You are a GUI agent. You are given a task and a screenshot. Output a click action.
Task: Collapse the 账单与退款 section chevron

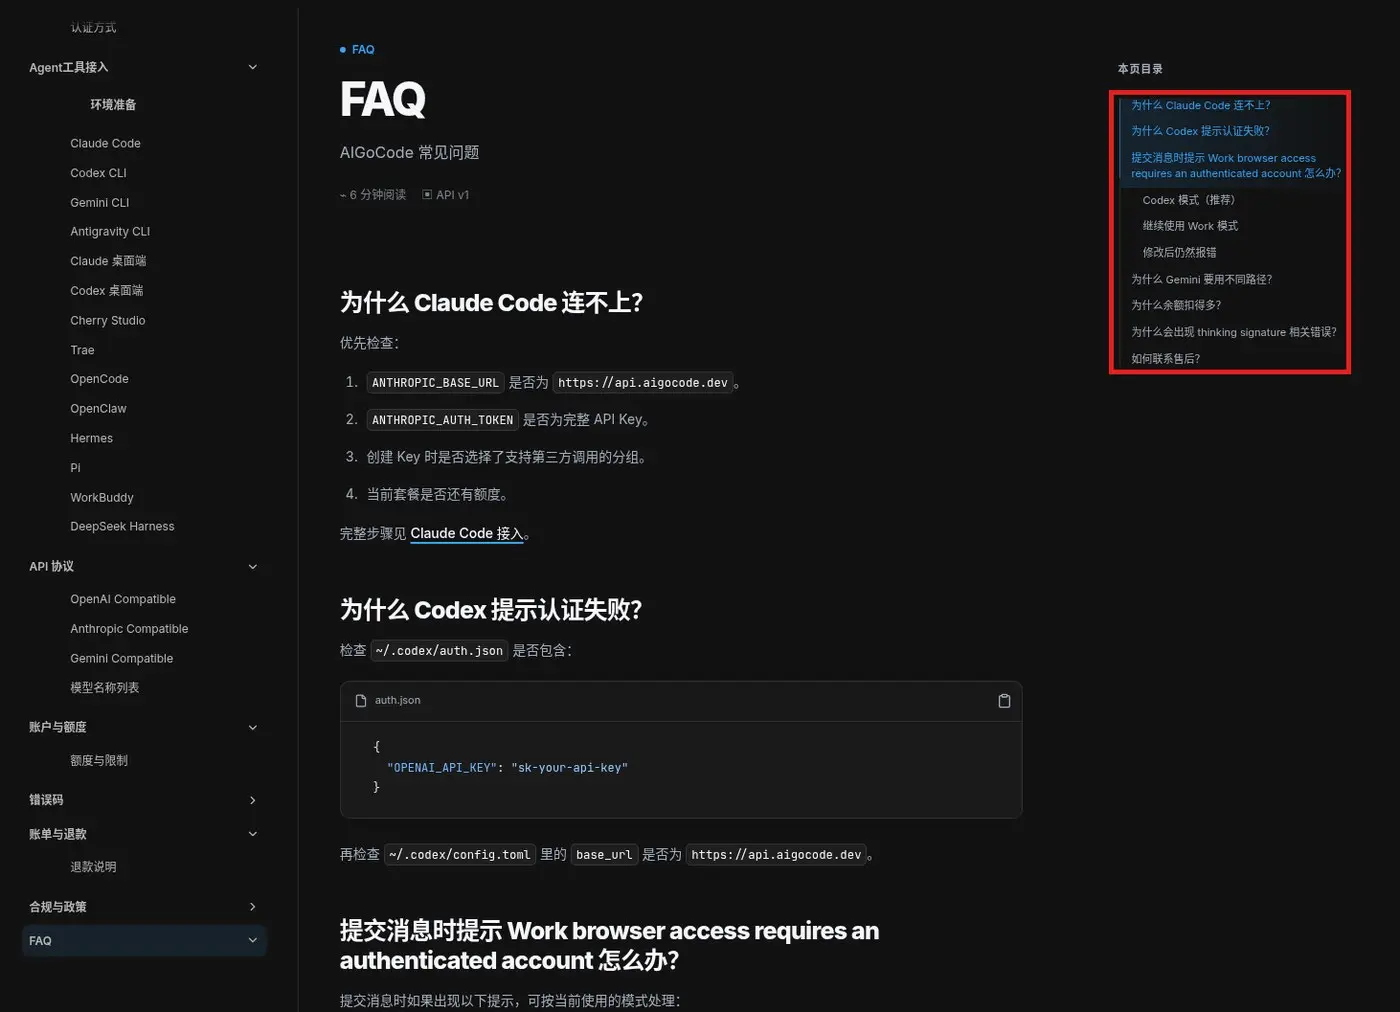[x=252, y=834]
